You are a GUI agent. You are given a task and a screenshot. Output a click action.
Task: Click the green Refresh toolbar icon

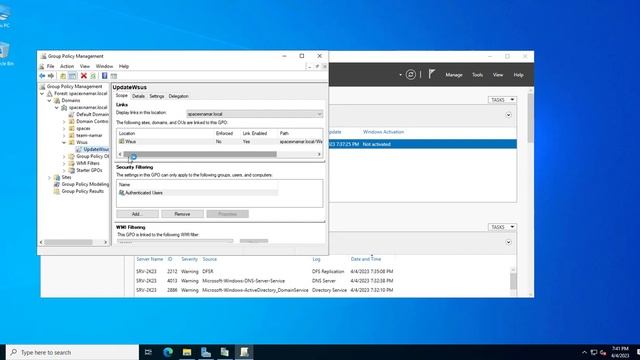click(93, 76)
